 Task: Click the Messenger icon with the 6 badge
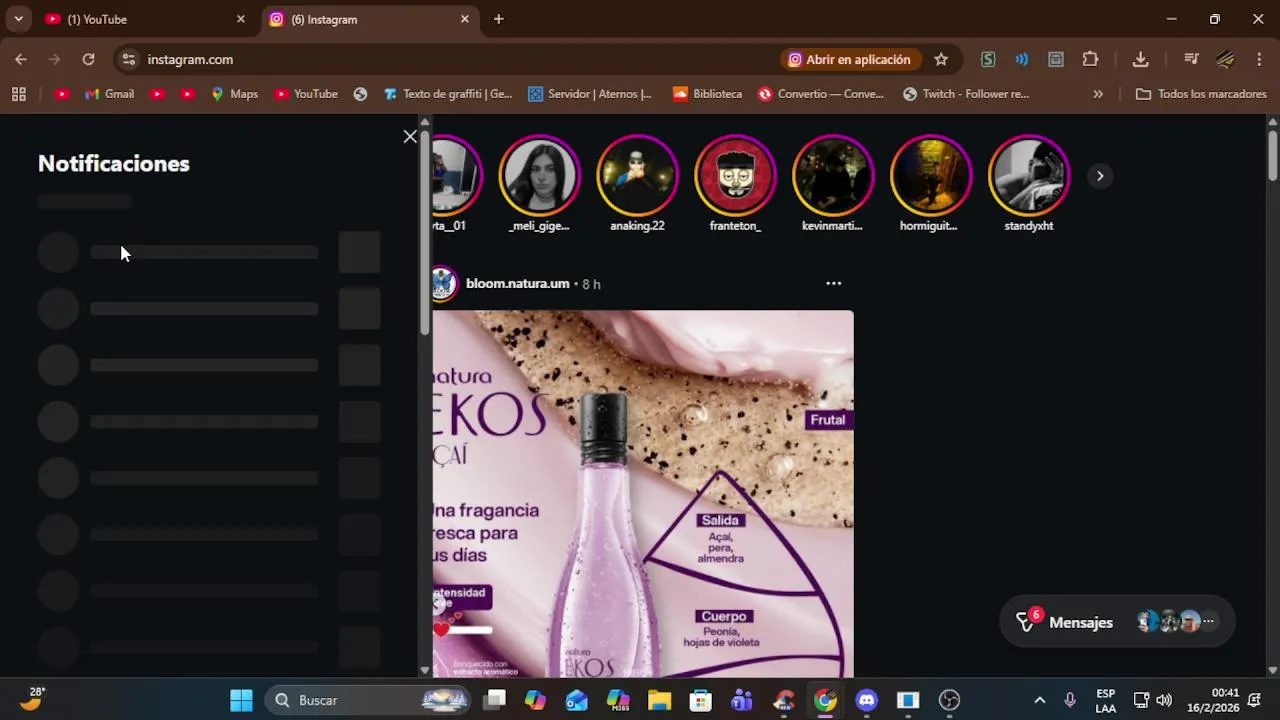[x=1026, y=622]
